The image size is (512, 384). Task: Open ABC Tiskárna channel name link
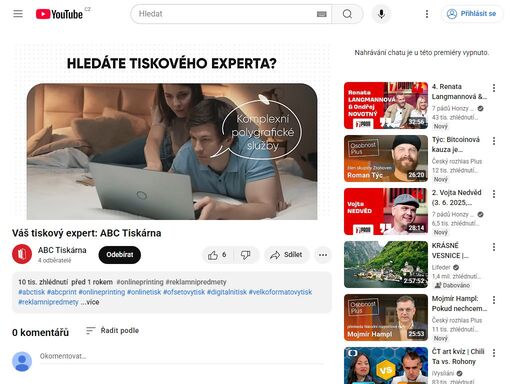[62, 250]
